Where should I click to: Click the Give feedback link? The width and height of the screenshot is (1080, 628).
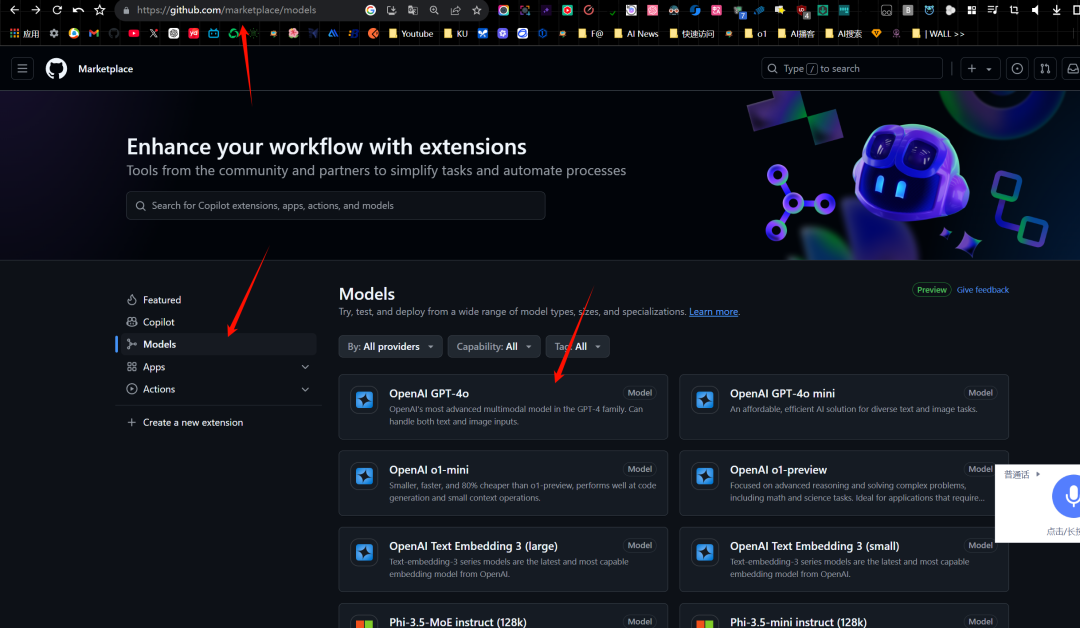coord(982,290)
